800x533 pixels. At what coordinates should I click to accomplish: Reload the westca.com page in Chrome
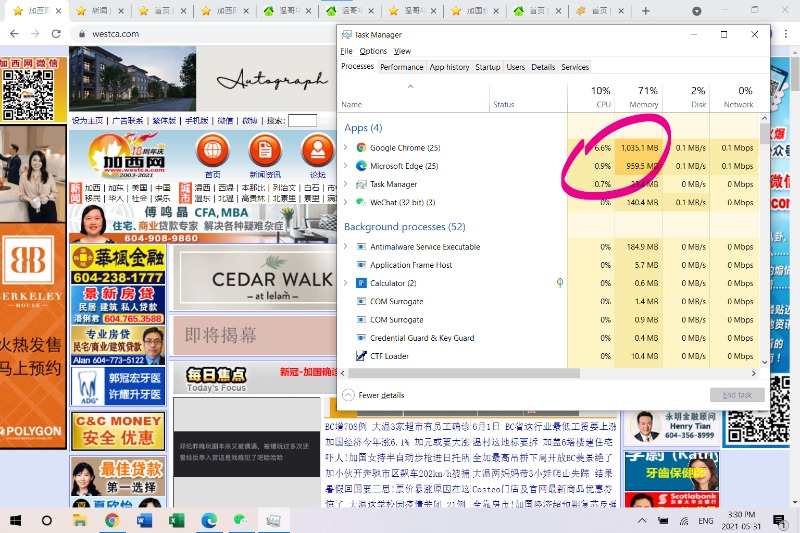[56, 34]
